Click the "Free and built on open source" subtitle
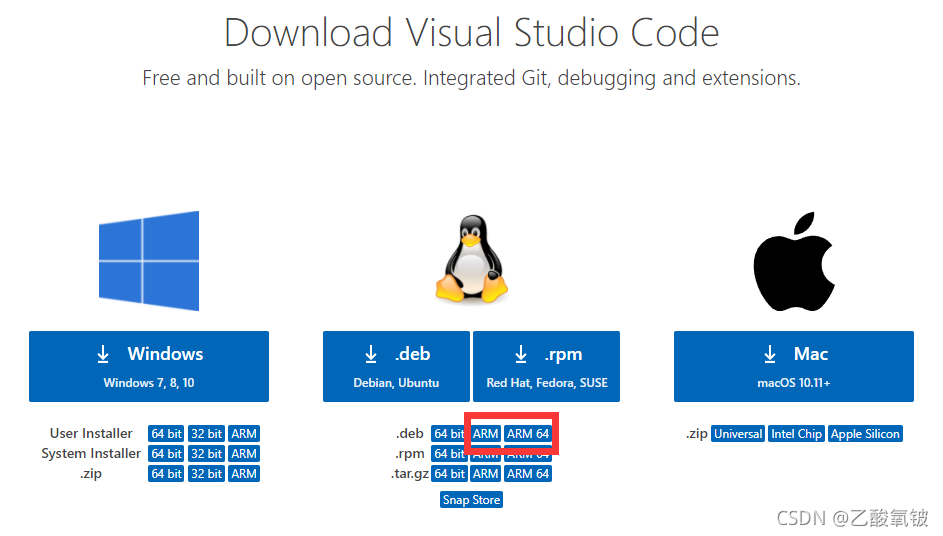 pos(472,78)
